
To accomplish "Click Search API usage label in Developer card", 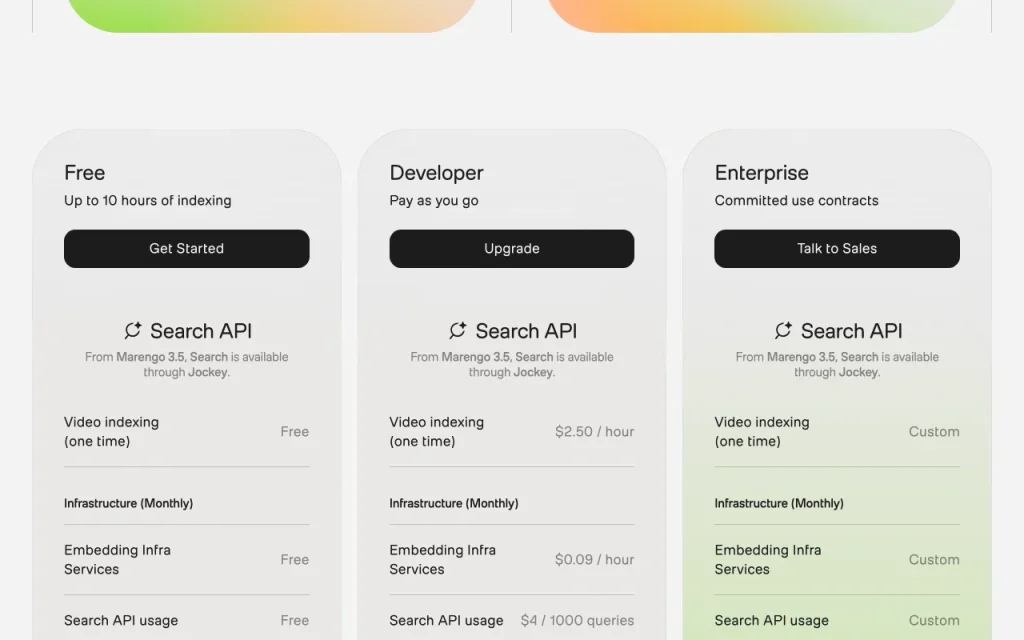I will pos(446,620).
